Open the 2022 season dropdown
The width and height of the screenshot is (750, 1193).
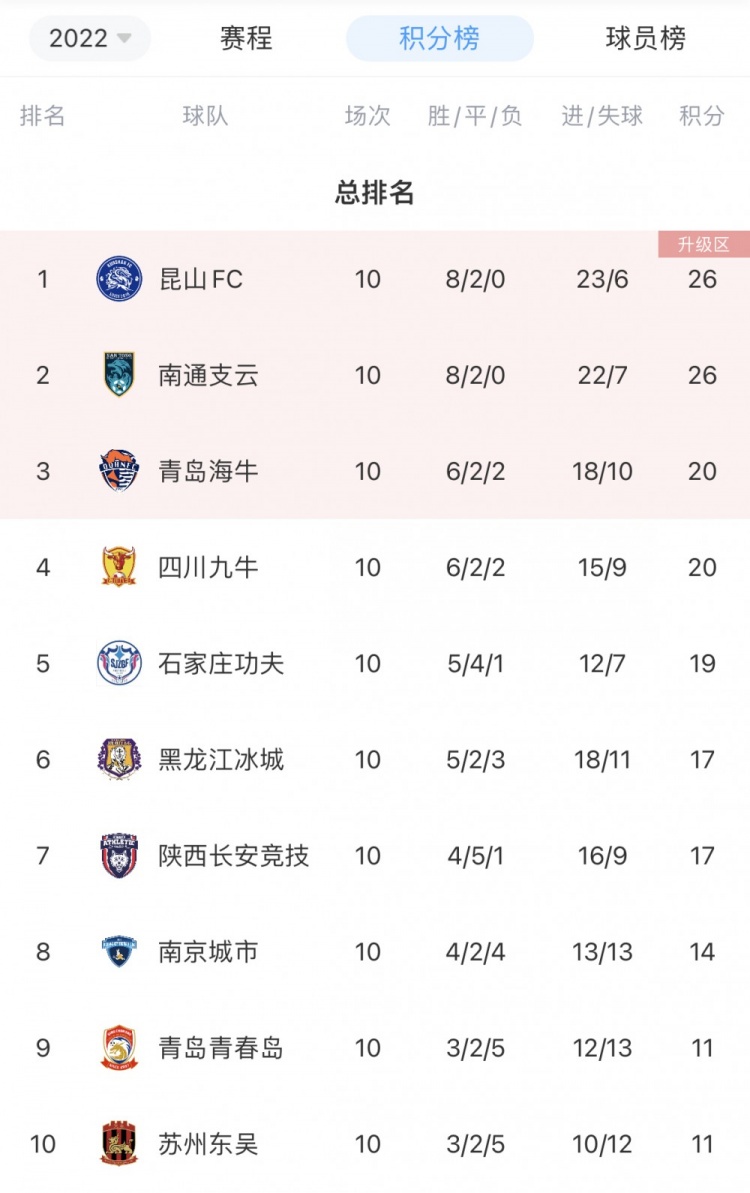point(90,38)
